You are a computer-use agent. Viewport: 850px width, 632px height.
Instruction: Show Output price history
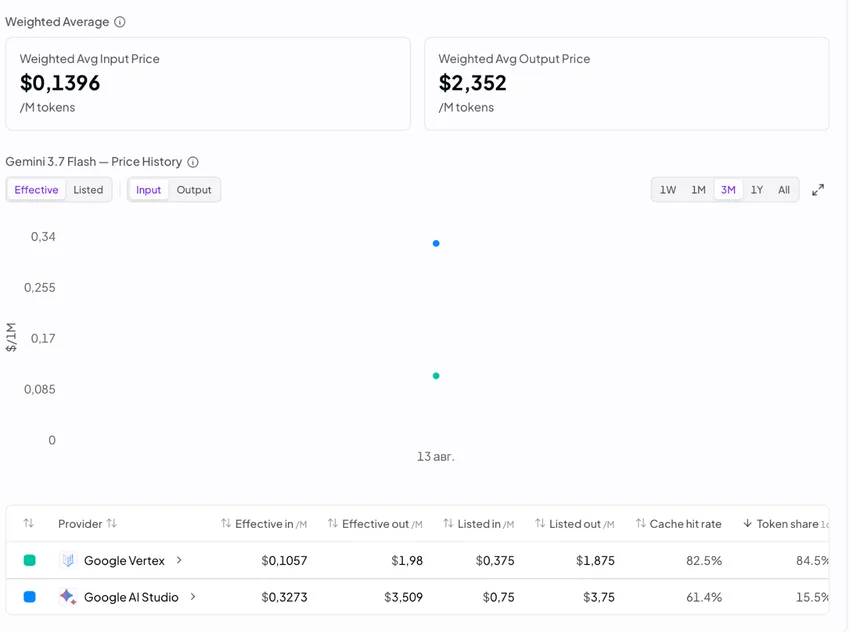pos(194,190)
